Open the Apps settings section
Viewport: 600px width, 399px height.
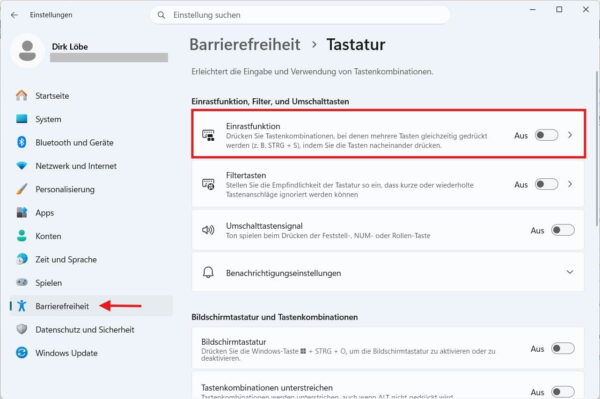click(x=91, y=212)
